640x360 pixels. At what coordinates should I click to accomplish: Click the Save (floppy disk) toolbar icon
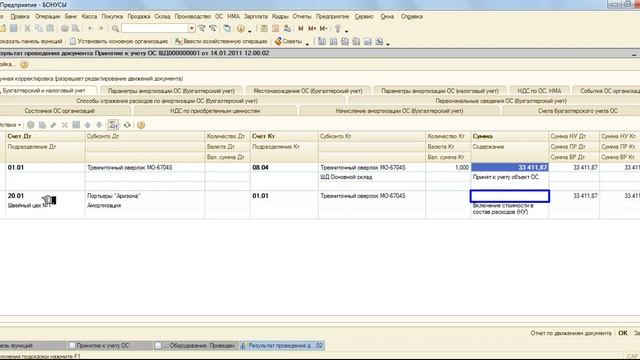(x=13, y=28)
